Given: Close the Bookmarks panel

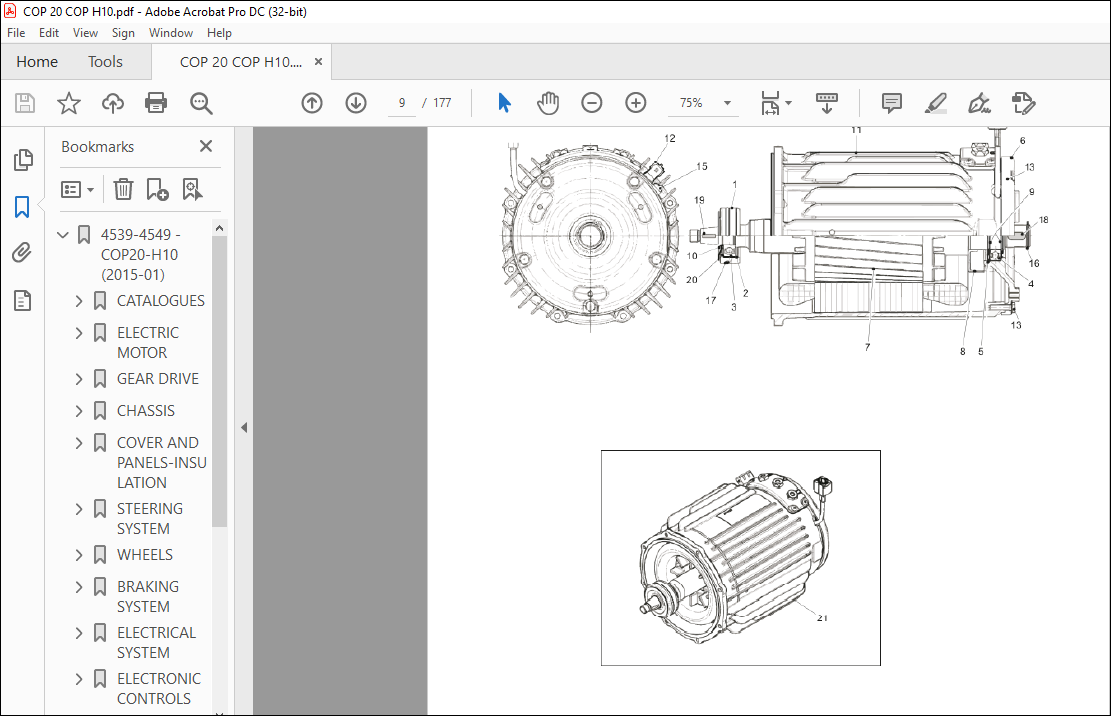Looking at the screenshot, I should 205,146.
